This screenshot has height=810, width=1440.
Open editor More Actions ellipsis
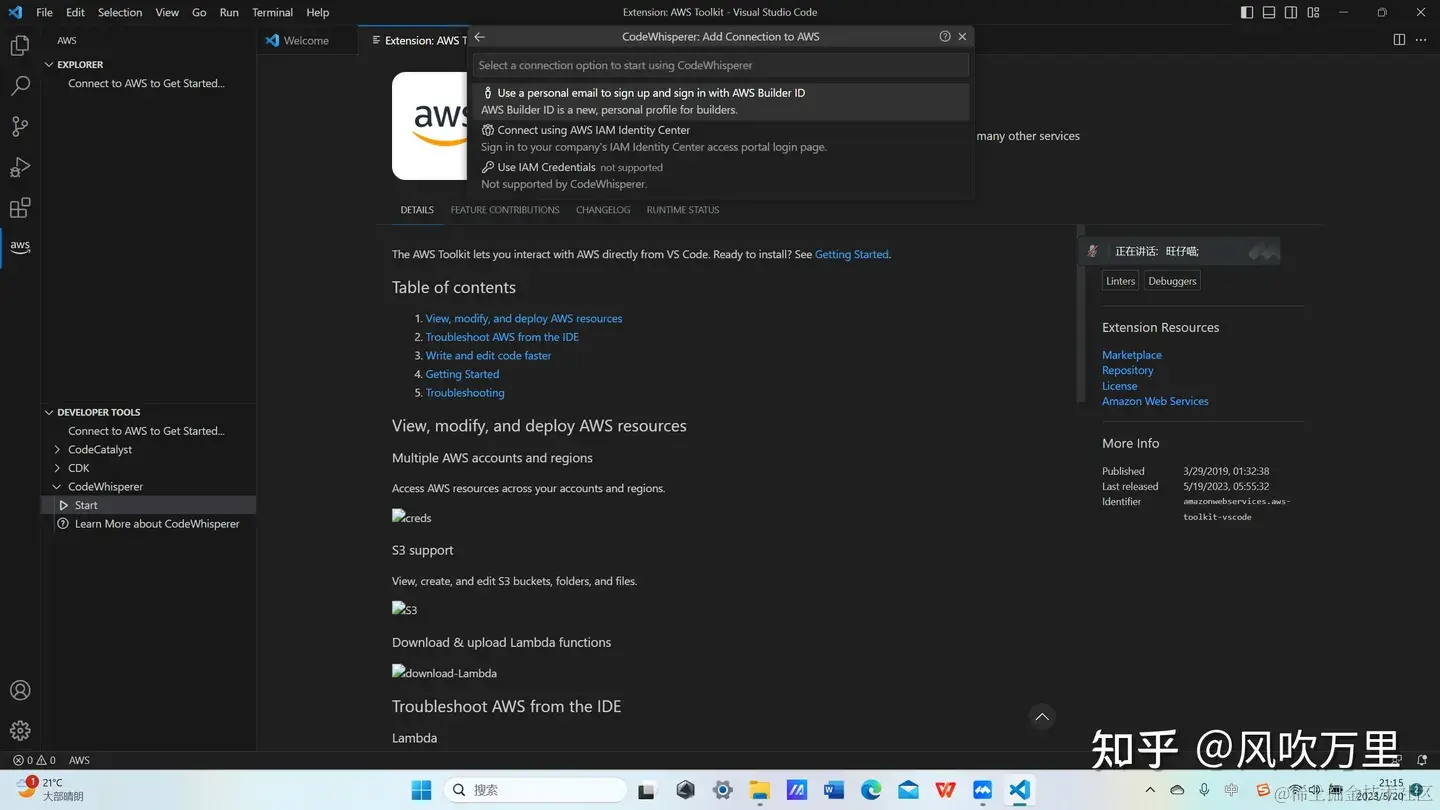click(x=1421, y=40)
